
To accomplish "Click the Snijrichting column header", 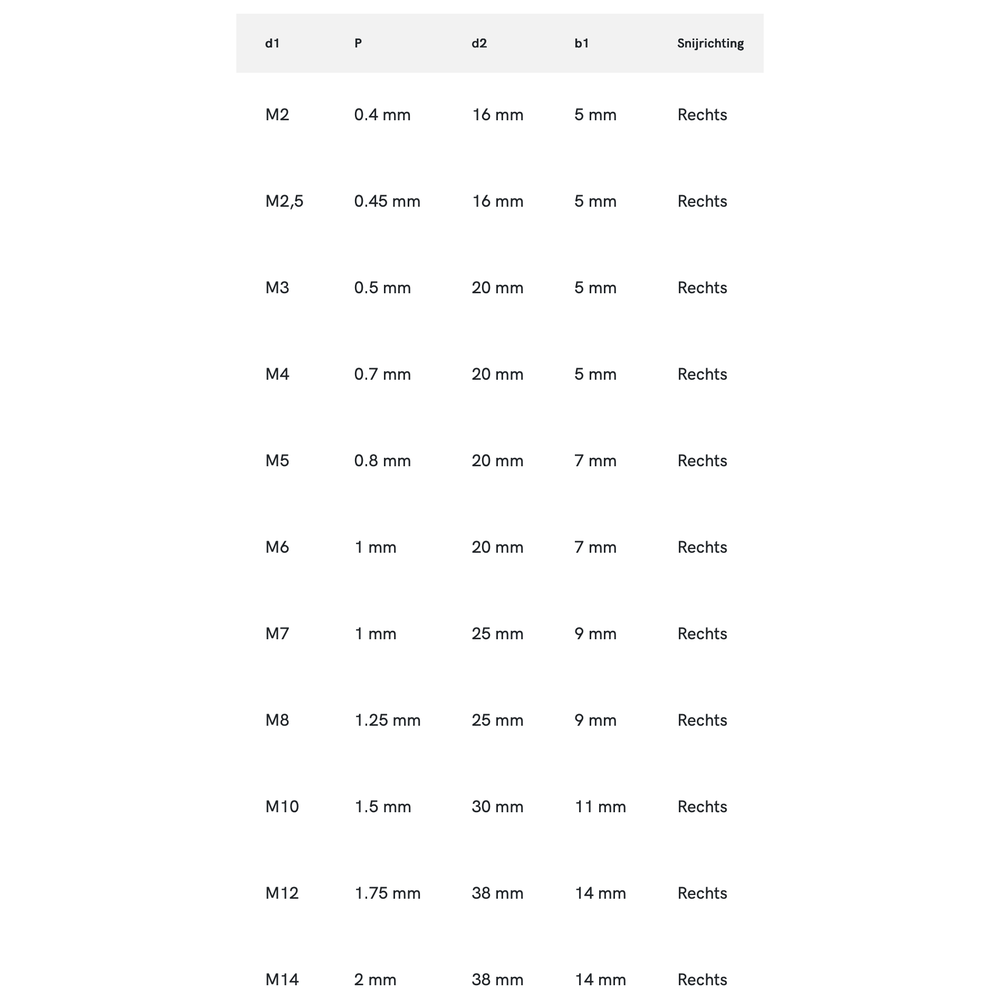I will pyautogui.click(x=710, y=44).
